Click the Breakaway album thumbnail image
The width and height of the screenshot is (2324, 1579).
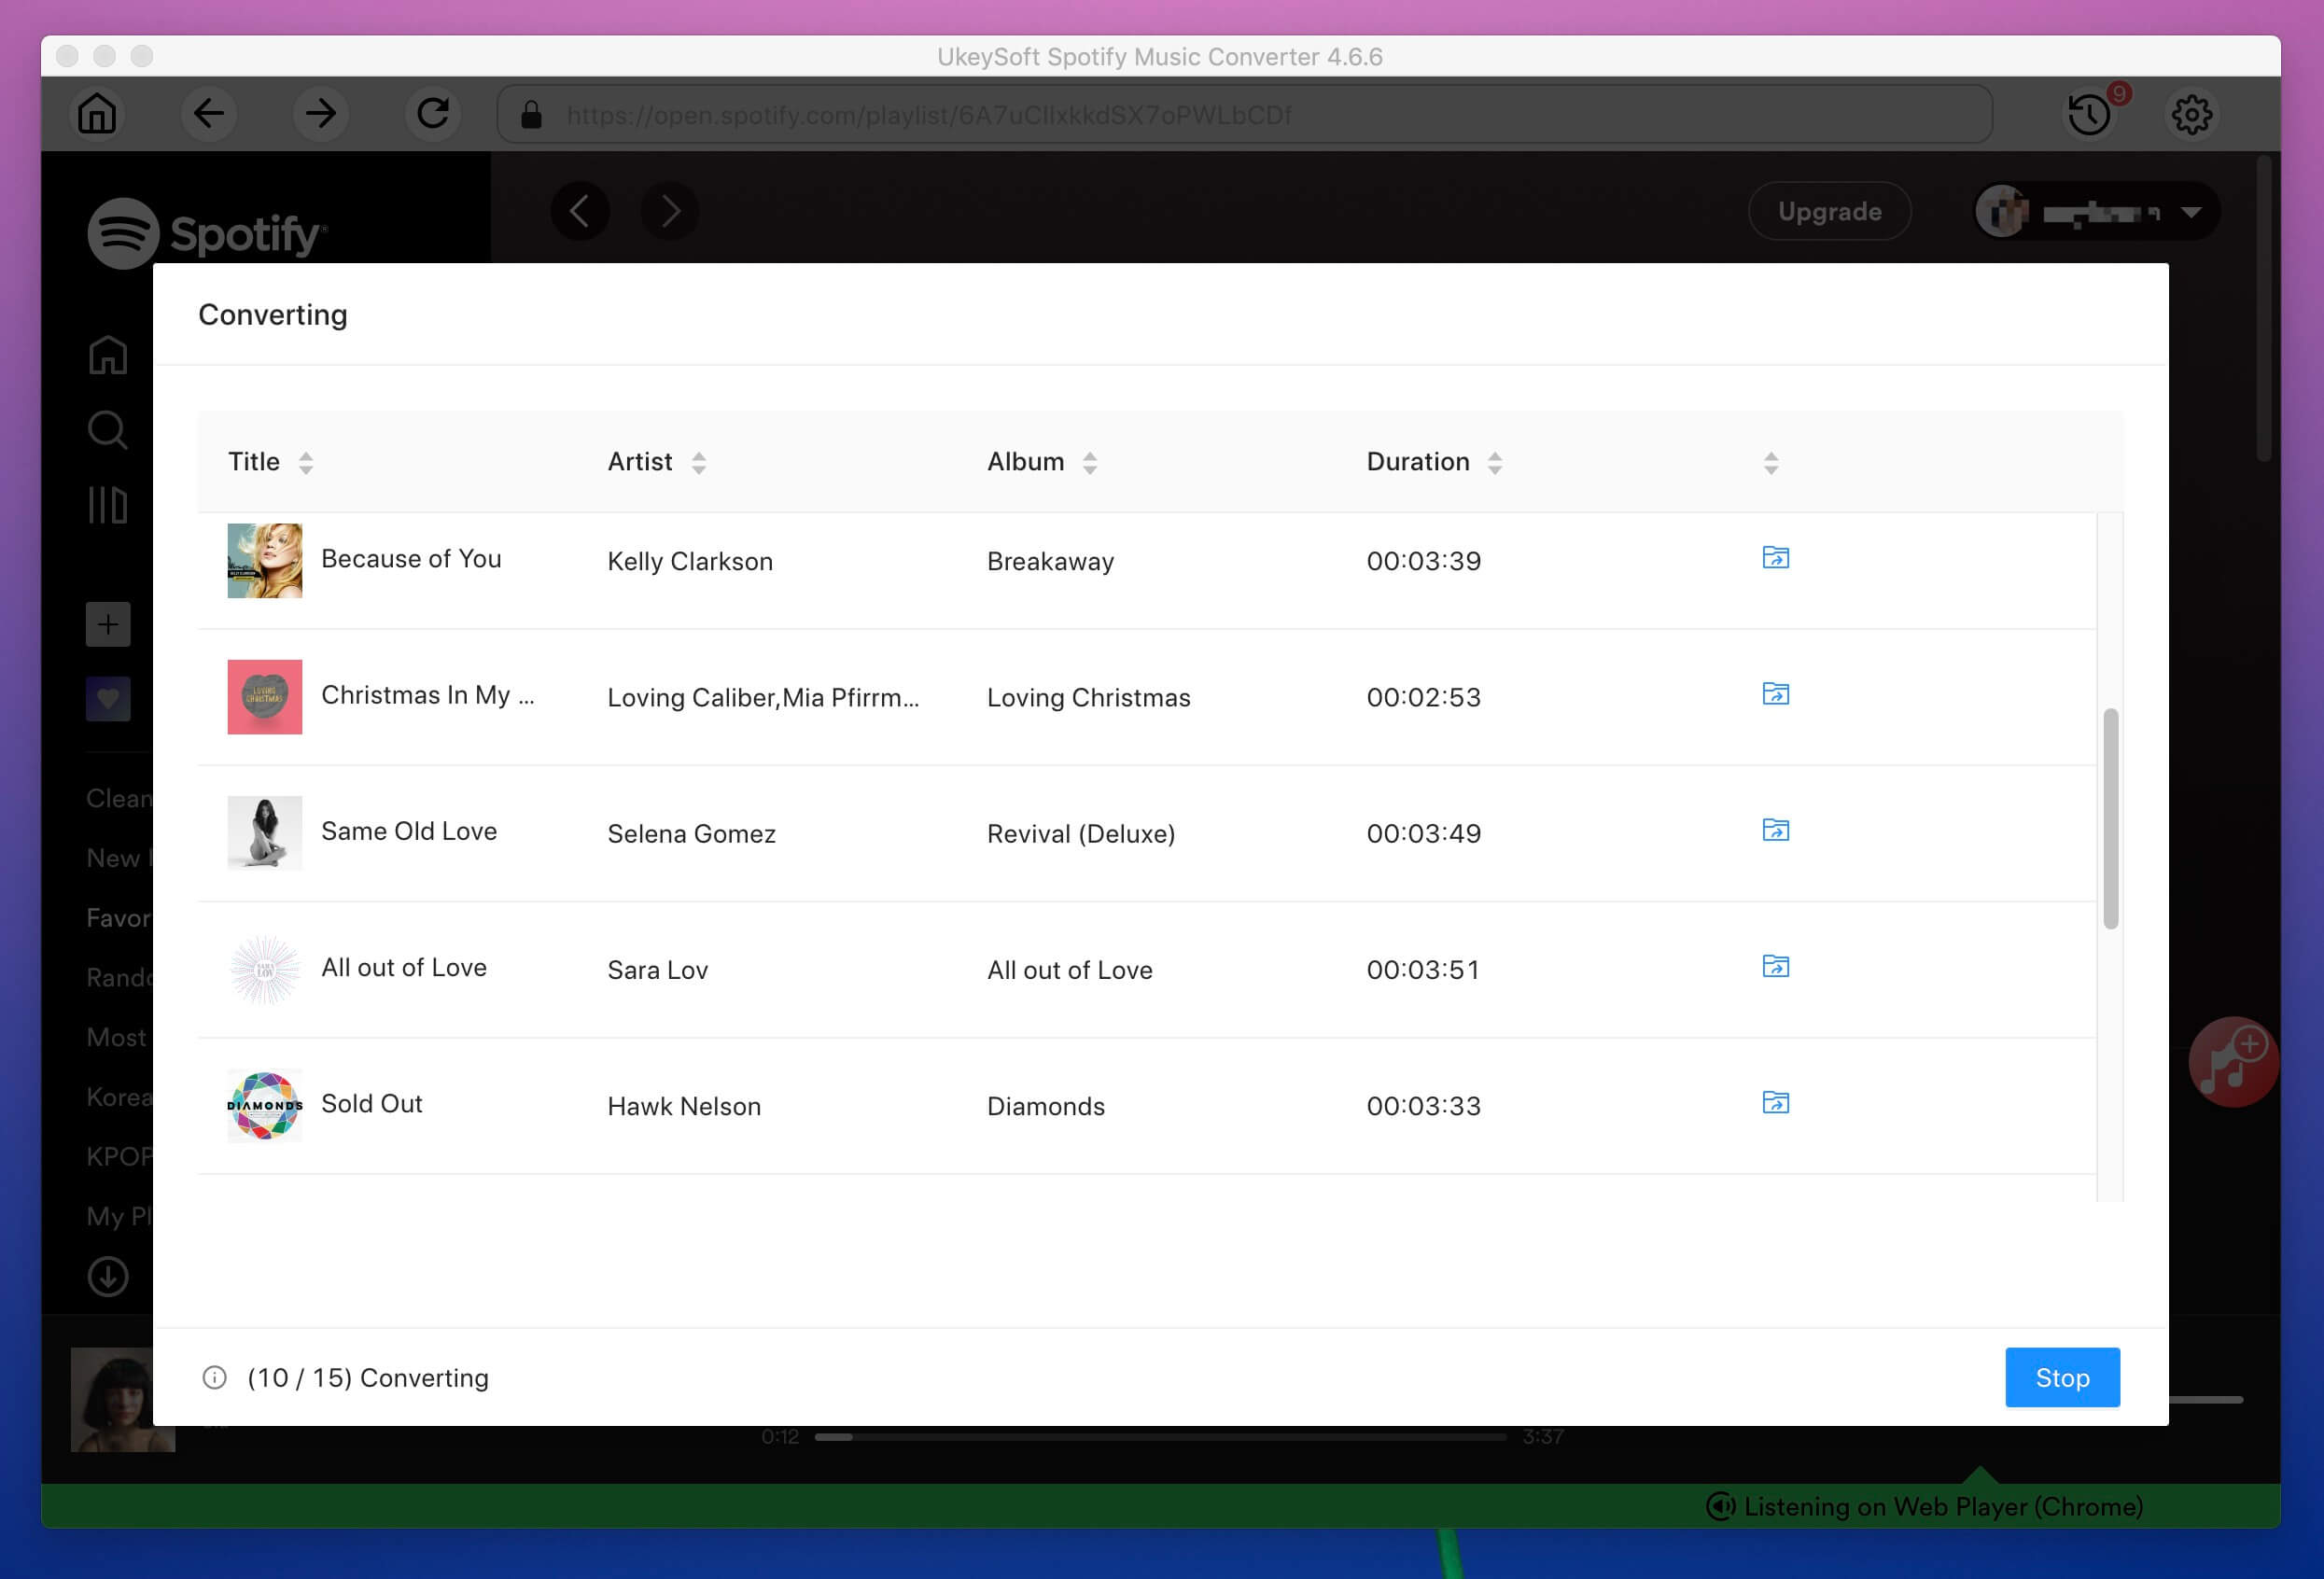tap(264, 561)
